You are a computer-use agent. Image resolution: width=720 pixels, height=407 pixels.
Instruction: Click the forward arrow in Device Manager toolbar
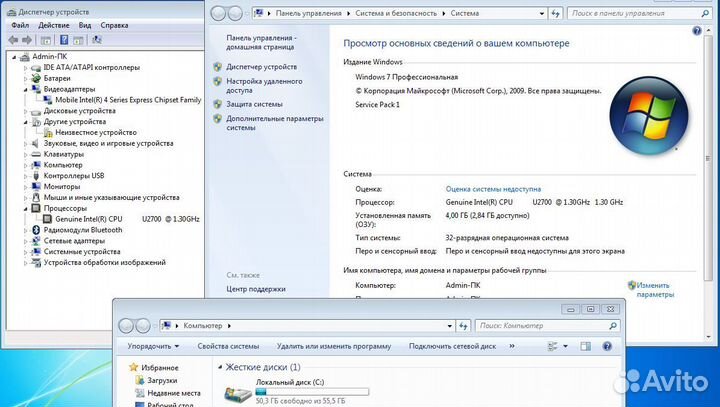pos(27,40)
